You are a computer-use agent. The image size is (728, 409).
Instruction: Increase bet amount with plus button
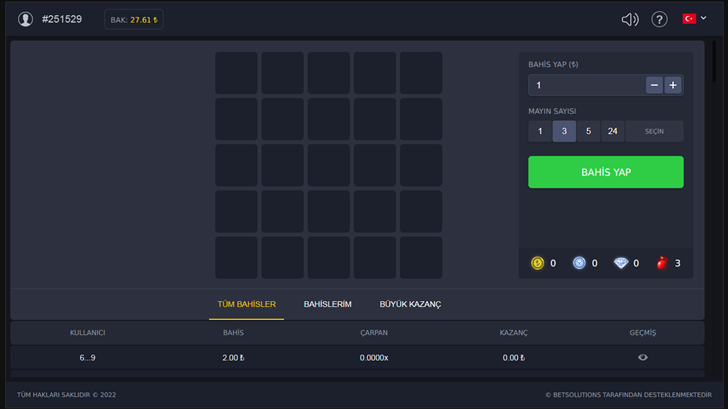pyautogui.click(x=673, y=85)
